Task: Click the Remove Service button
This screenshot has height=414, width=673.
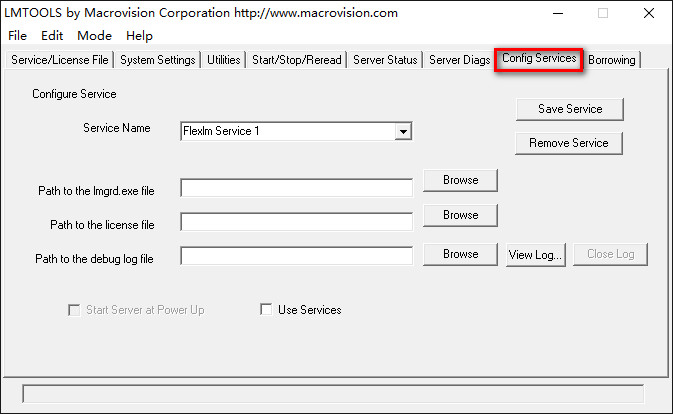Action: [x=569, y=143]
